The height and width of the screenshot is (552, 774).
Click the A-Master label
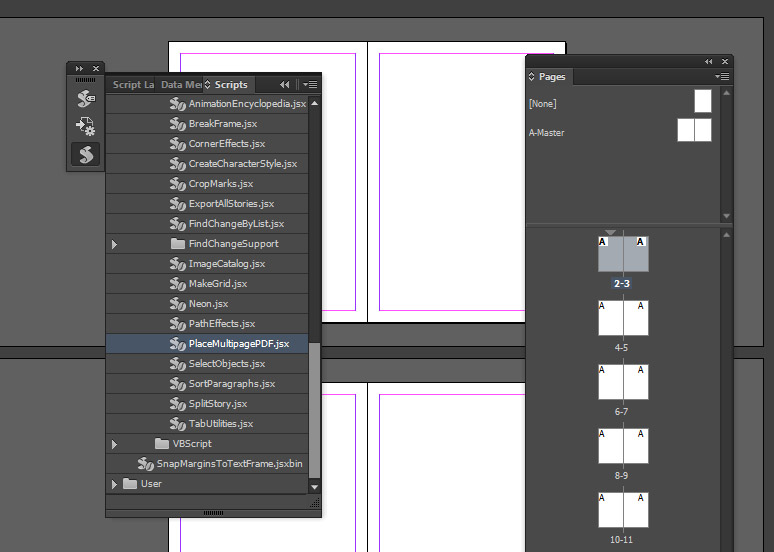(x=546, y=132)
